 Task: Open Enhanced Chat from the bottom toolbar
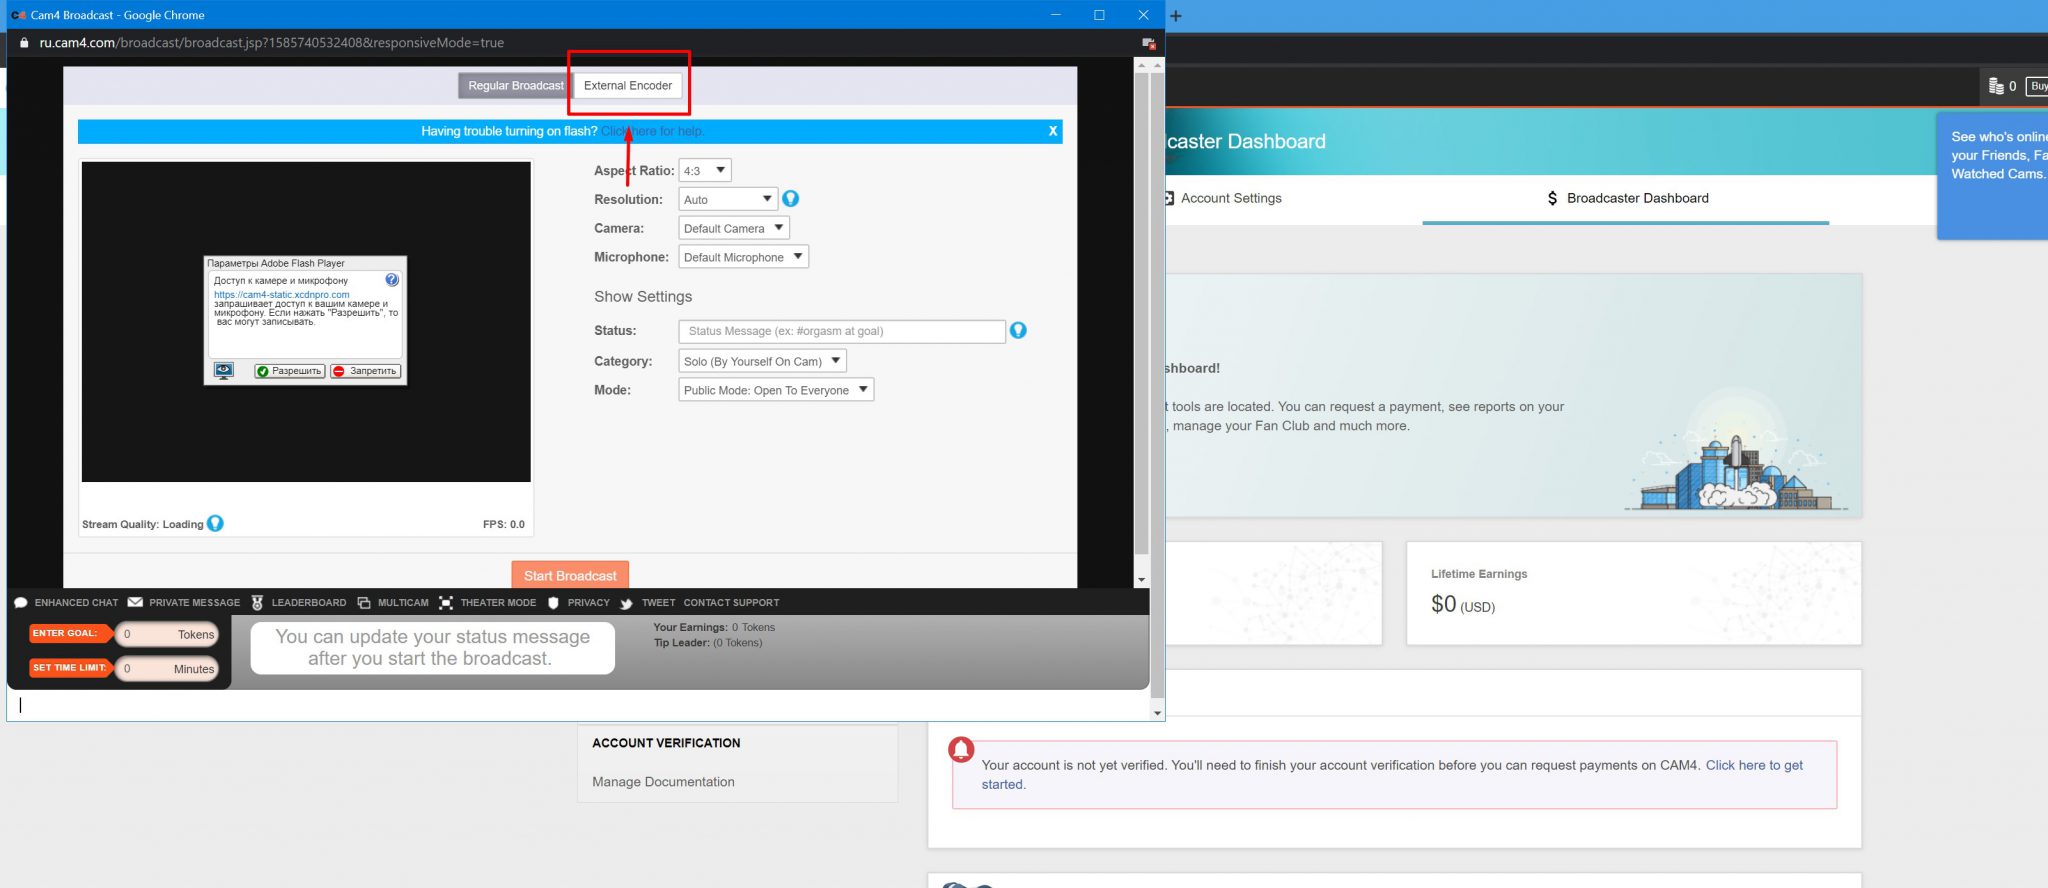click(x=66, y=603)
